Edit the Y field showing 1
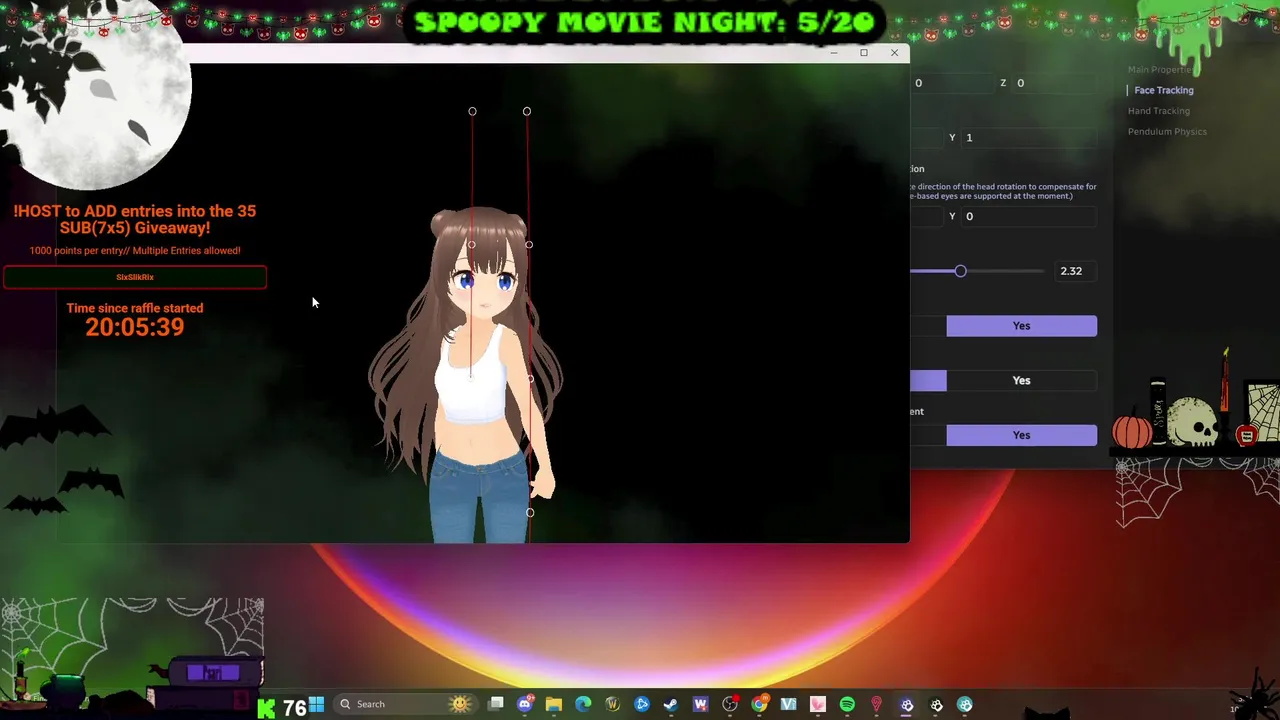The width and height of the screenshot is (1280, 720). 1029,137
